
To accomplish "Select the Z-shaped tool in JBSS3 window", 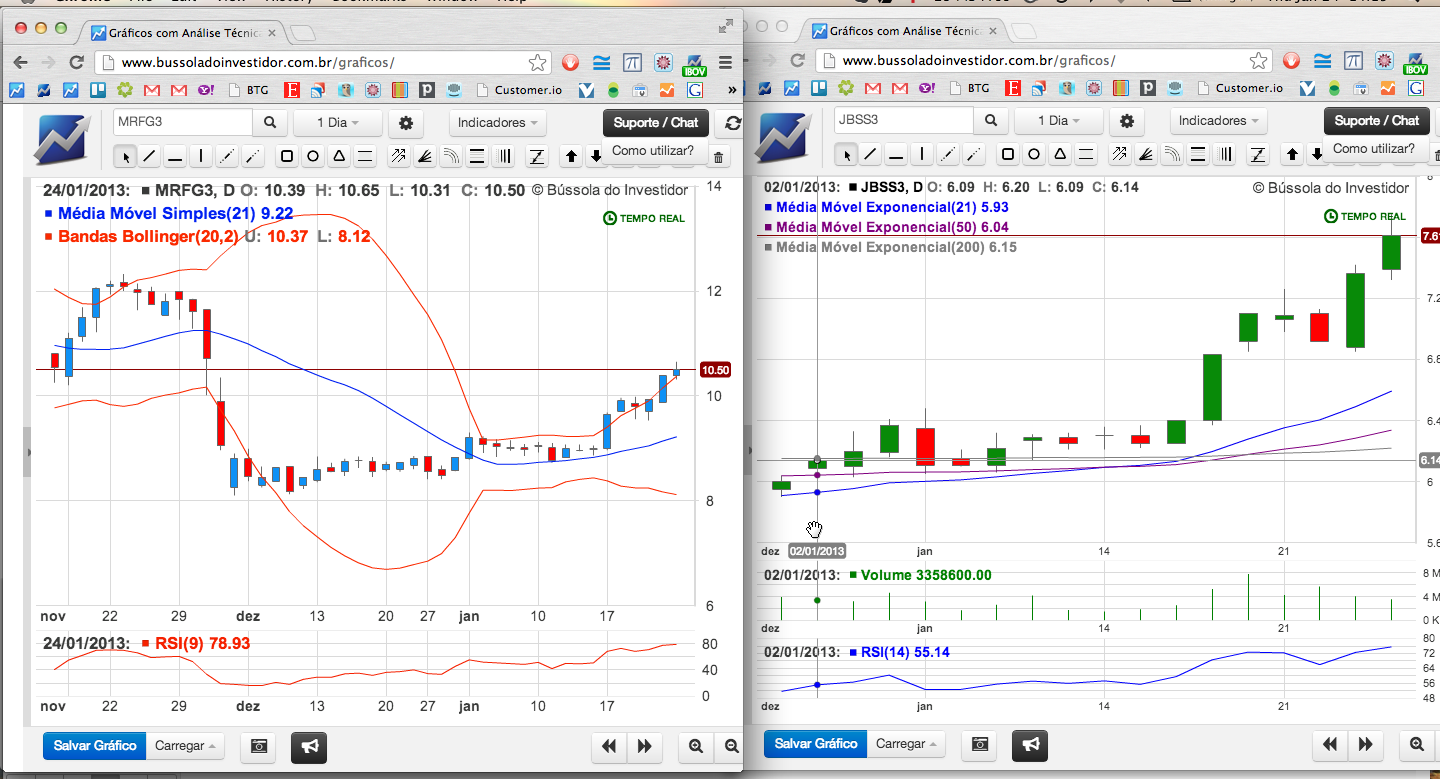I will coord(1258,155).
